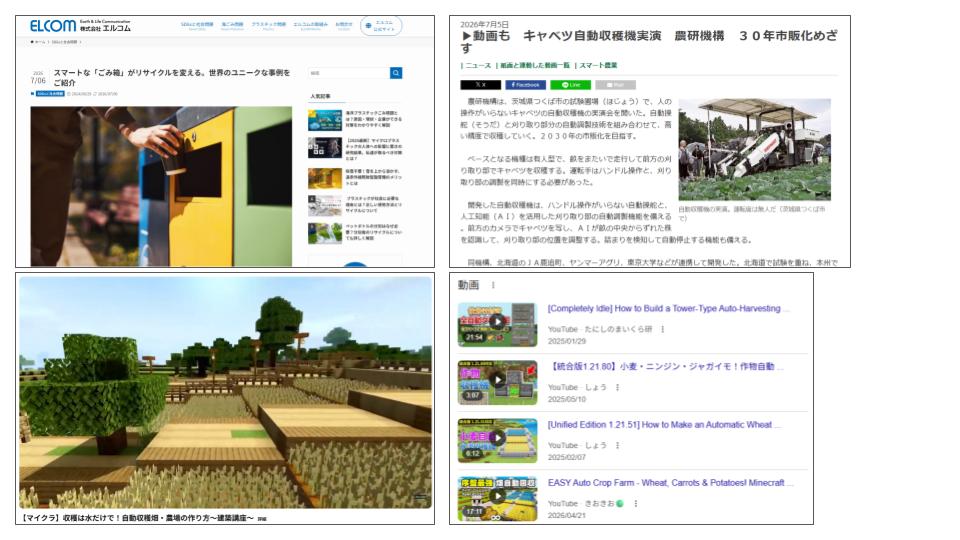Click the ocean plastic popular article title text
Image resolution: width=960 pixels, height=540 pixels.
coord(373,119)
